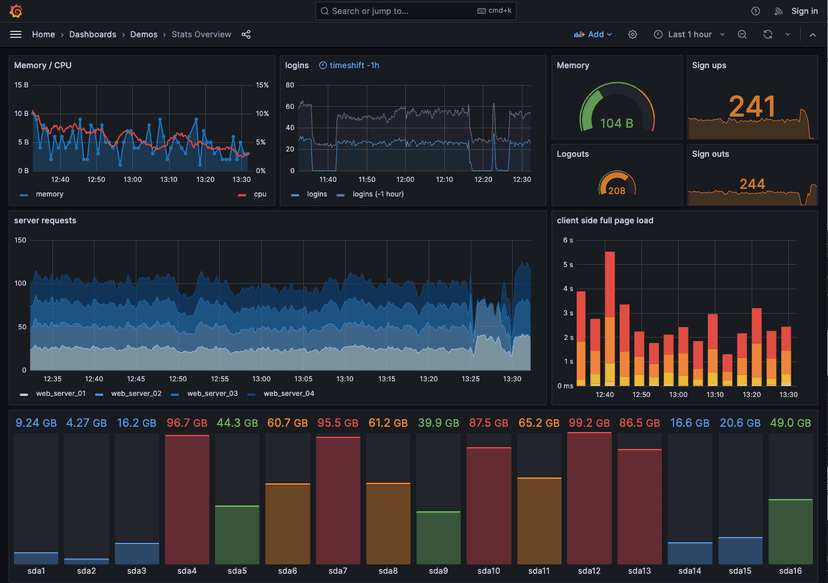Screen dimensions: 828x583
Task: Open the hamburger navigation menu
Action: [x=15, y=33]
